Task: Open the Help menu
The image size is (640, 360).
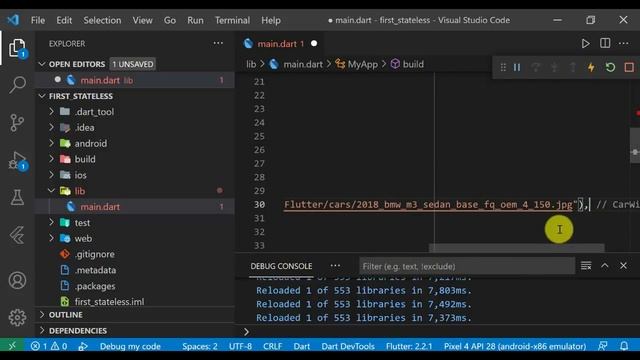Action: pos(271,20)
